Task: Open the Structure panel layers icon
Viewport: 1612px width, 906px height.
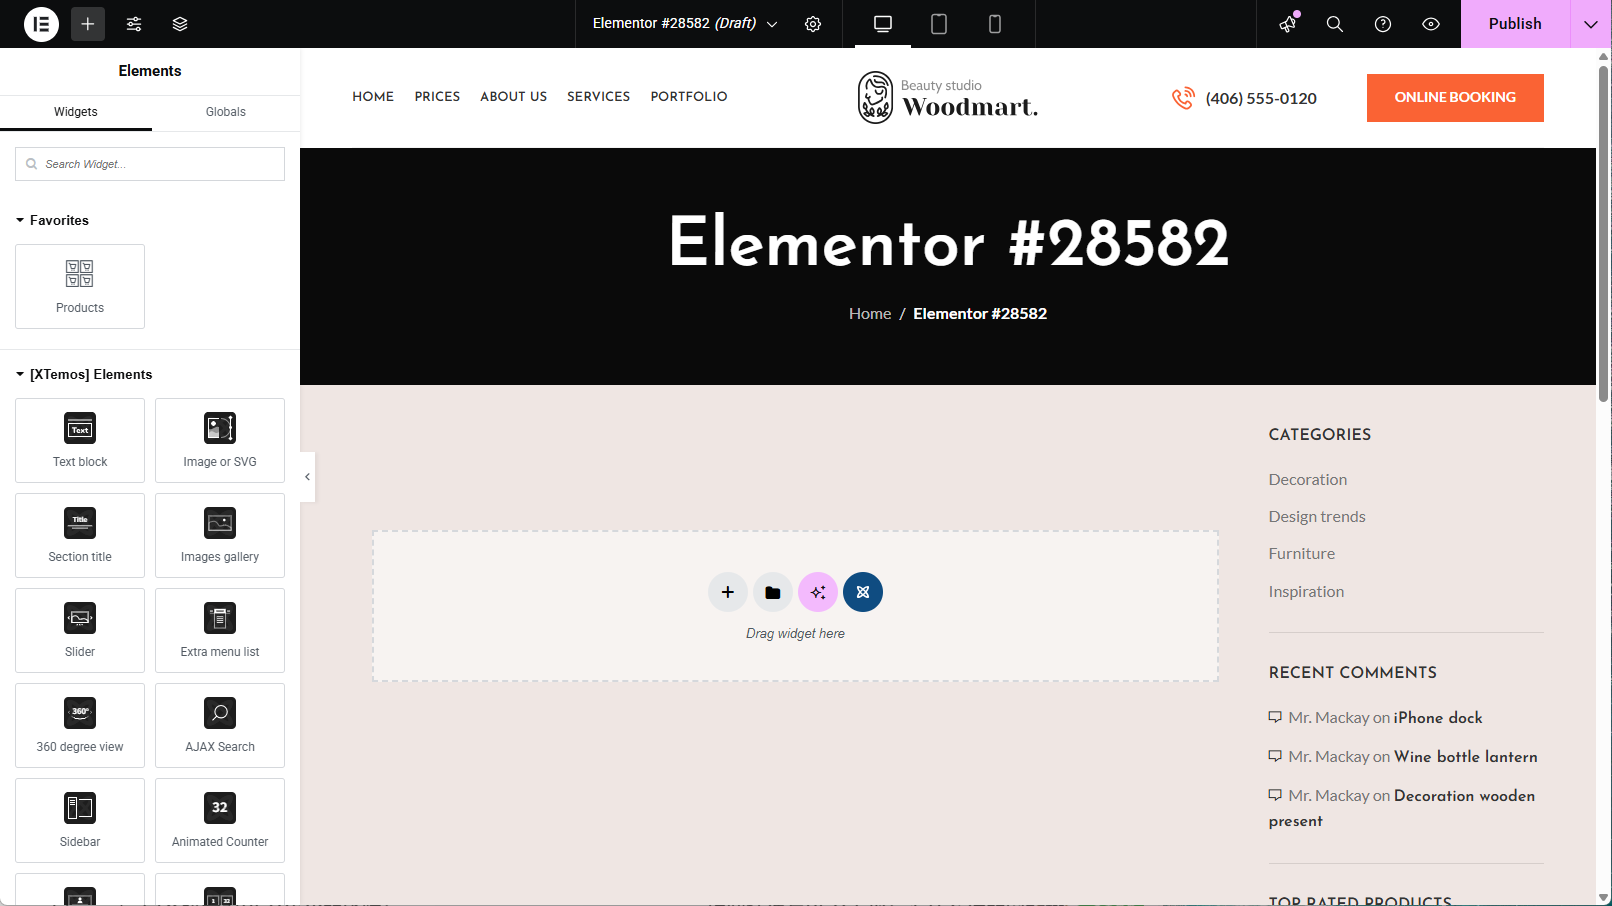Action: click(180, 23)
